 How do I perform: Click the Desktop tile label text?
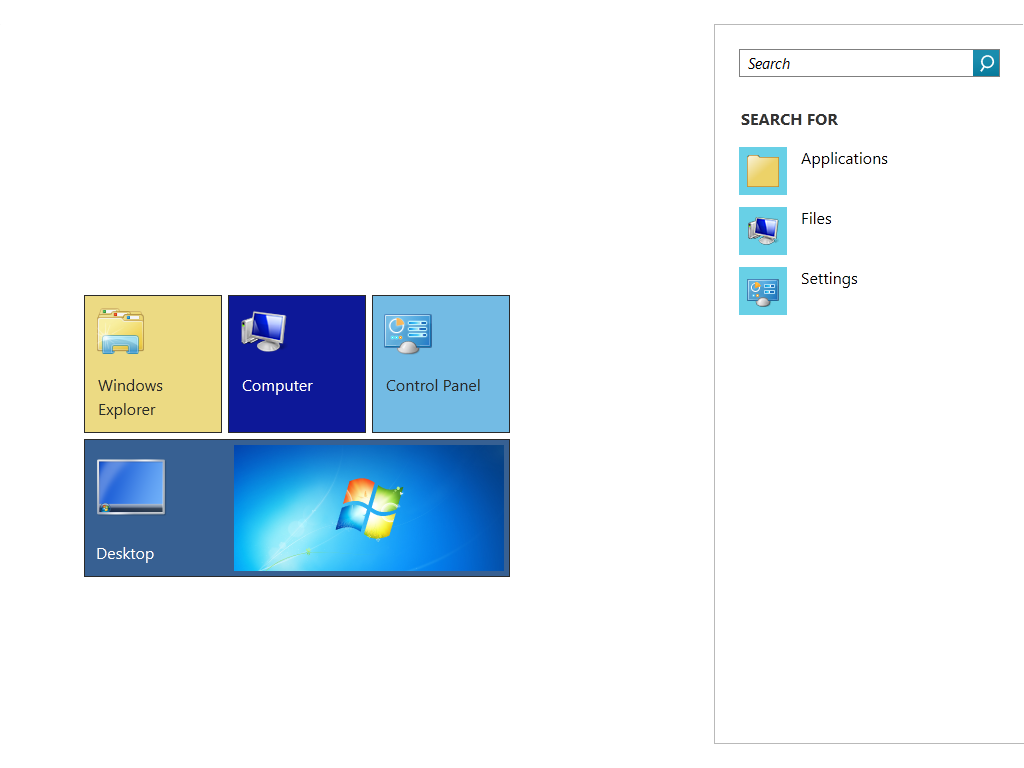click(x=125, y=554)
